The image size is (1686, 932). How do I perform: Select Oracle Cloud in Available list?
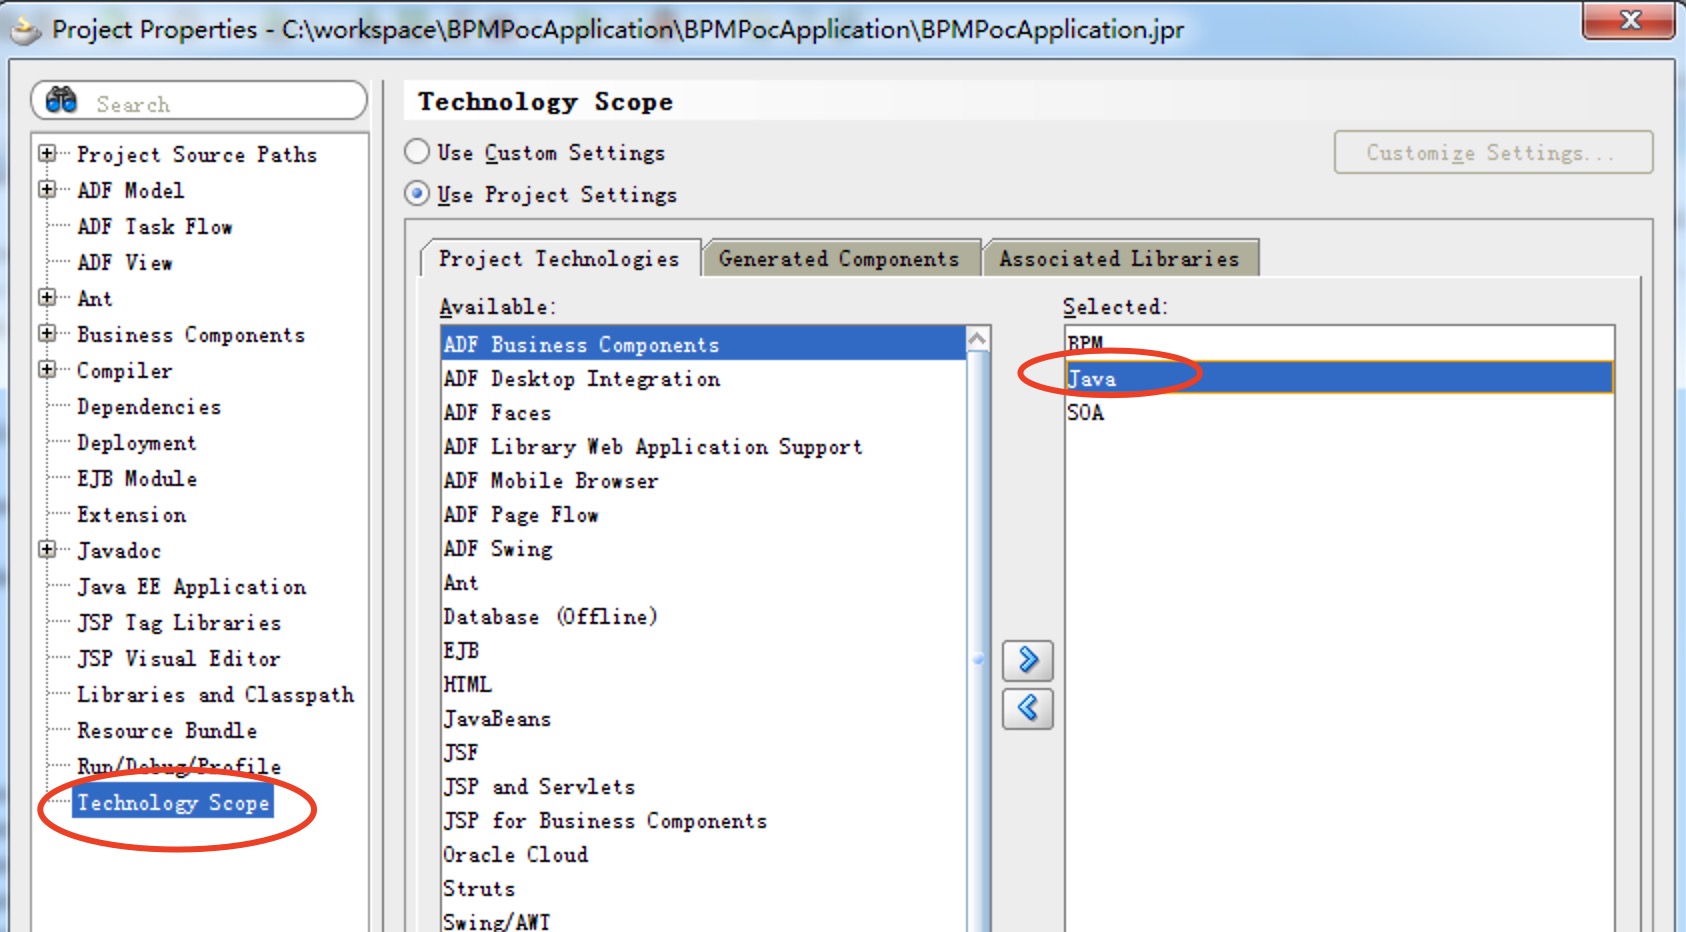(703, 855)
